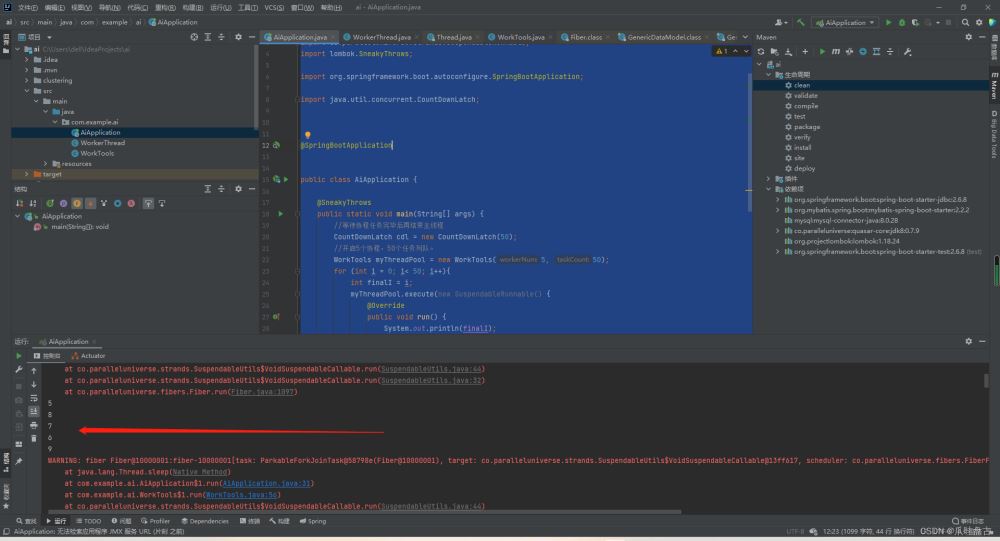Image resolution: width=1000 pixels, height=541 pixels.
Task: Start debugging with the green bug icon
Action: point(902,22)
